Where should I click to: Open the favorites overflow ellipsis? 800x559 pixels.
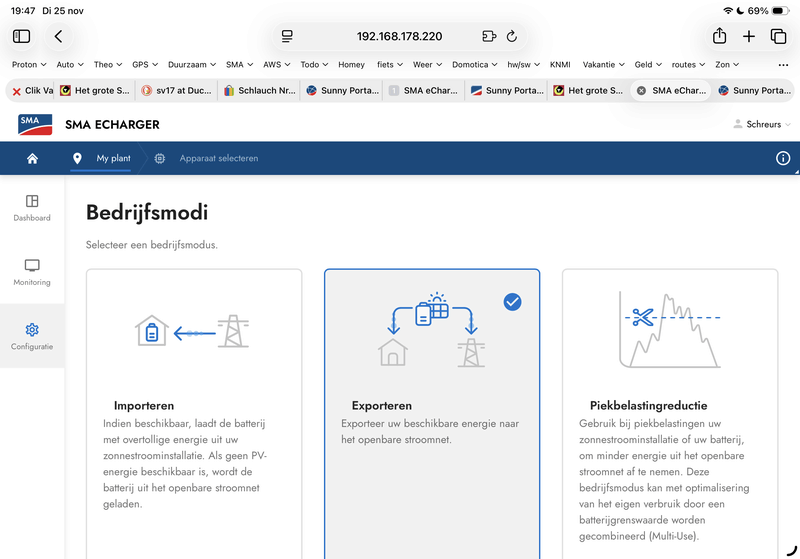(783, 65)
